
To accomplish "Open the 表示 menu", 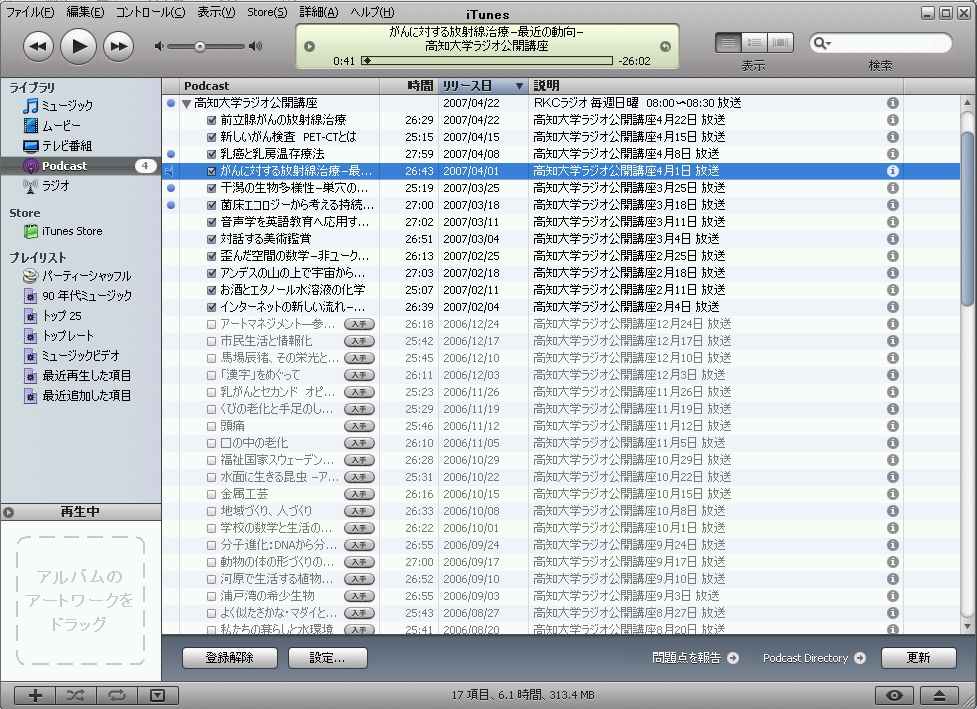I will 216,12.
